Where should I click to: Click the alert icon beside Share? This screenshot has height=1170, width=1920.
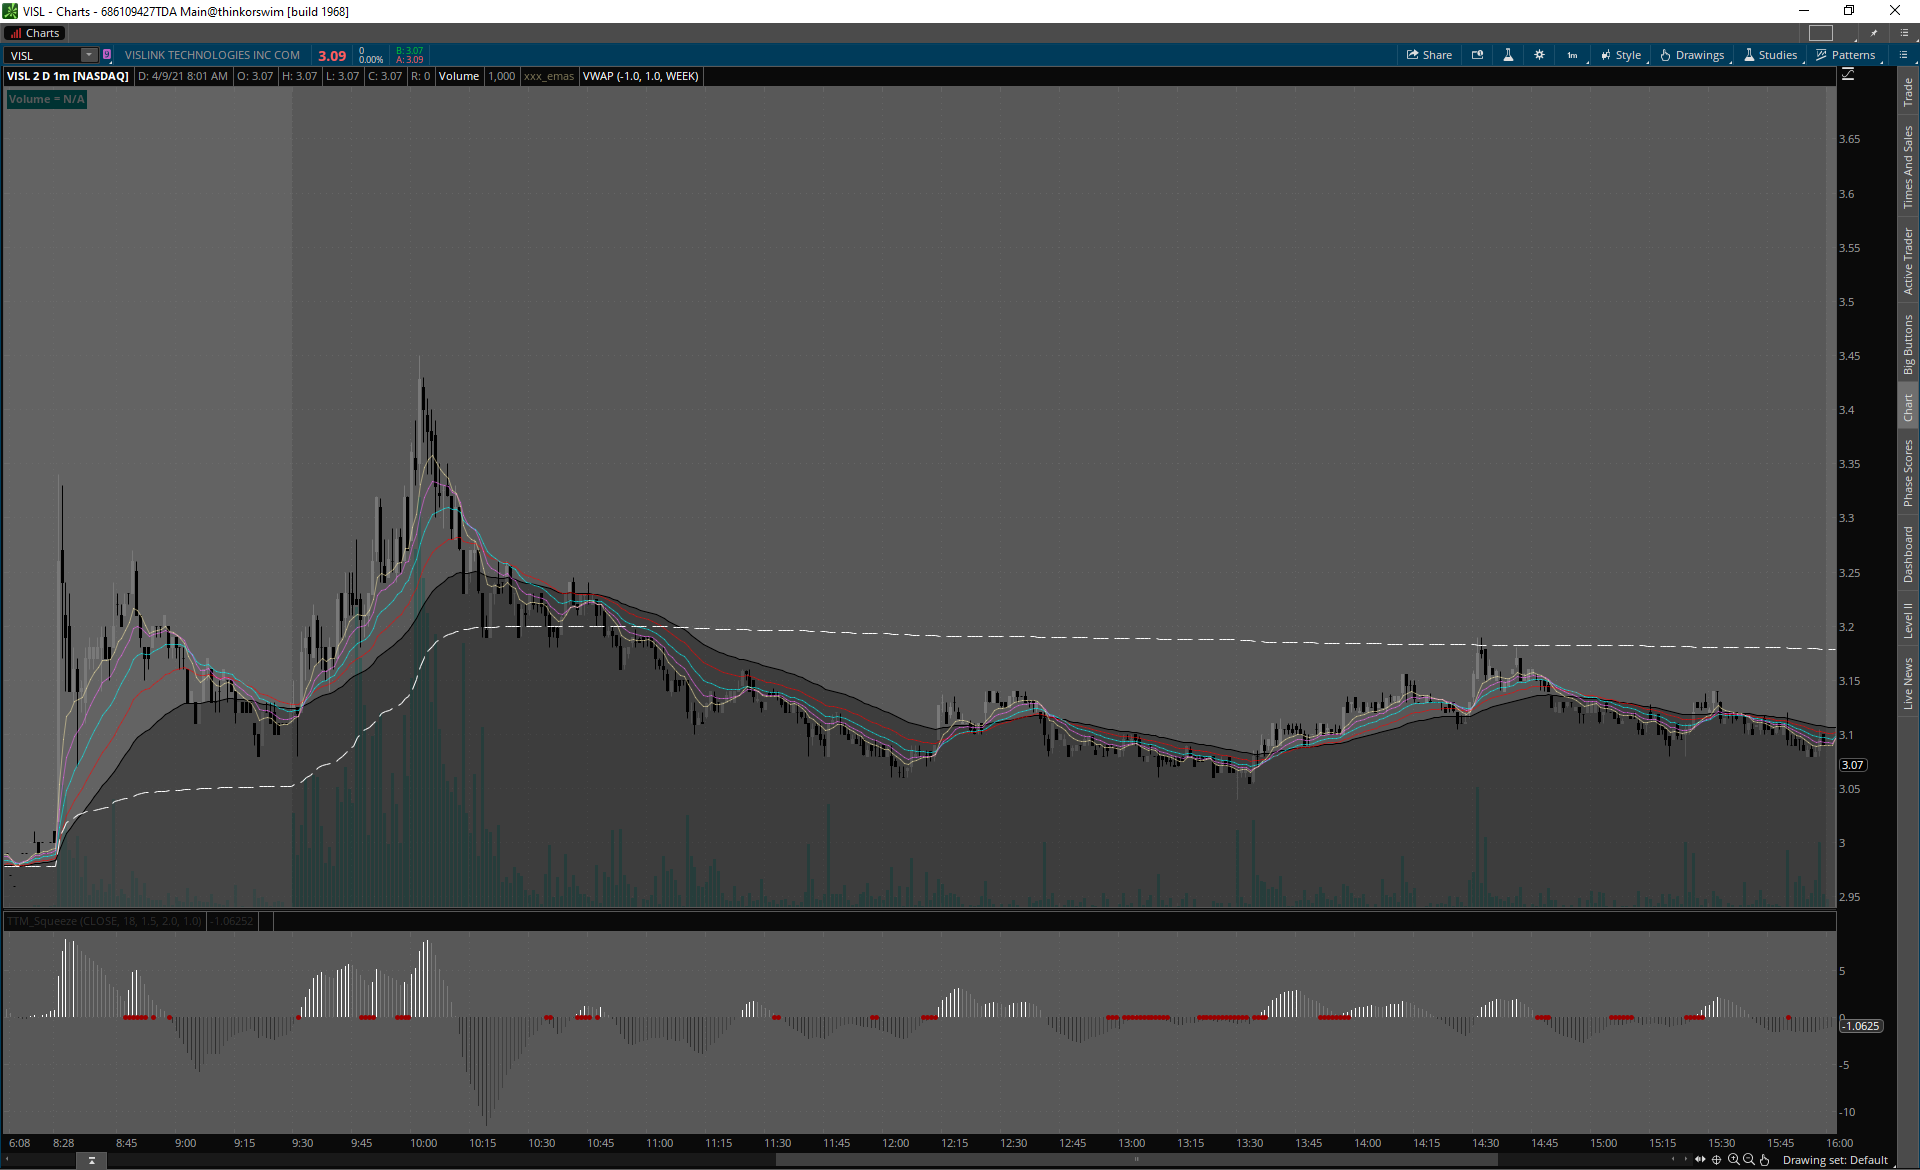(1477, 55)
